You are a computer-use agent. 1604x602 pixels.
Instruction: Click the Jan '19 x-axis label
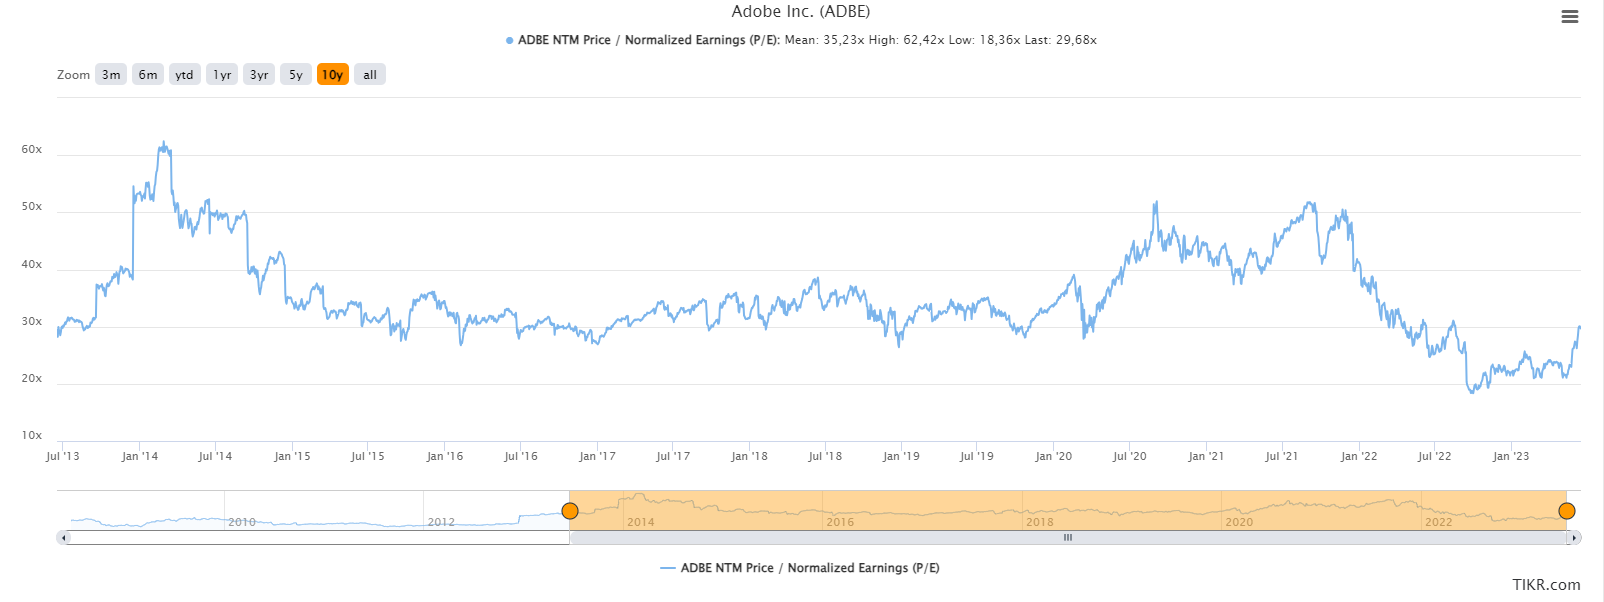901,456
